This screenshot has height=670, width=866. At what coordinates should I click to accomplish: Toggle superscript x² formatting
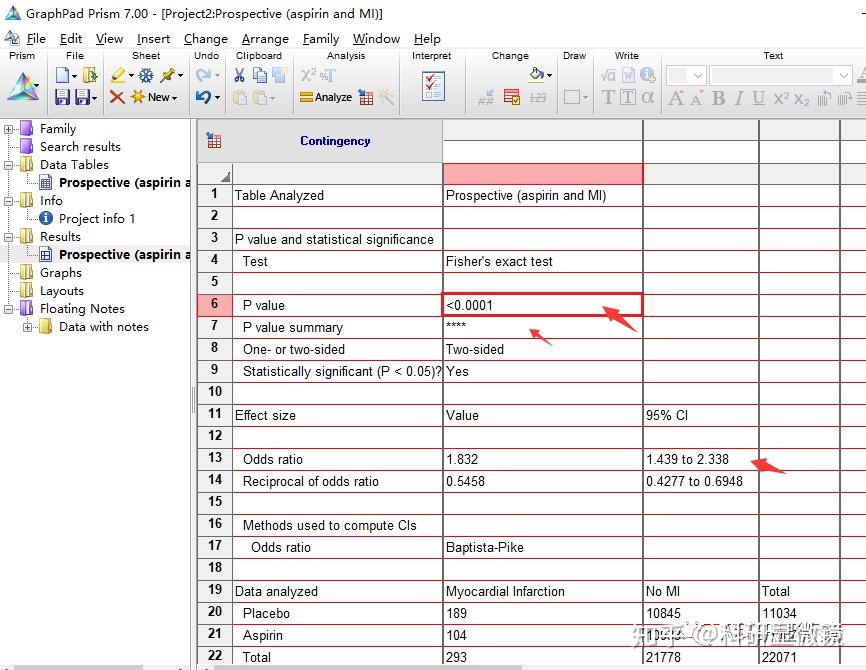point(781,98)
